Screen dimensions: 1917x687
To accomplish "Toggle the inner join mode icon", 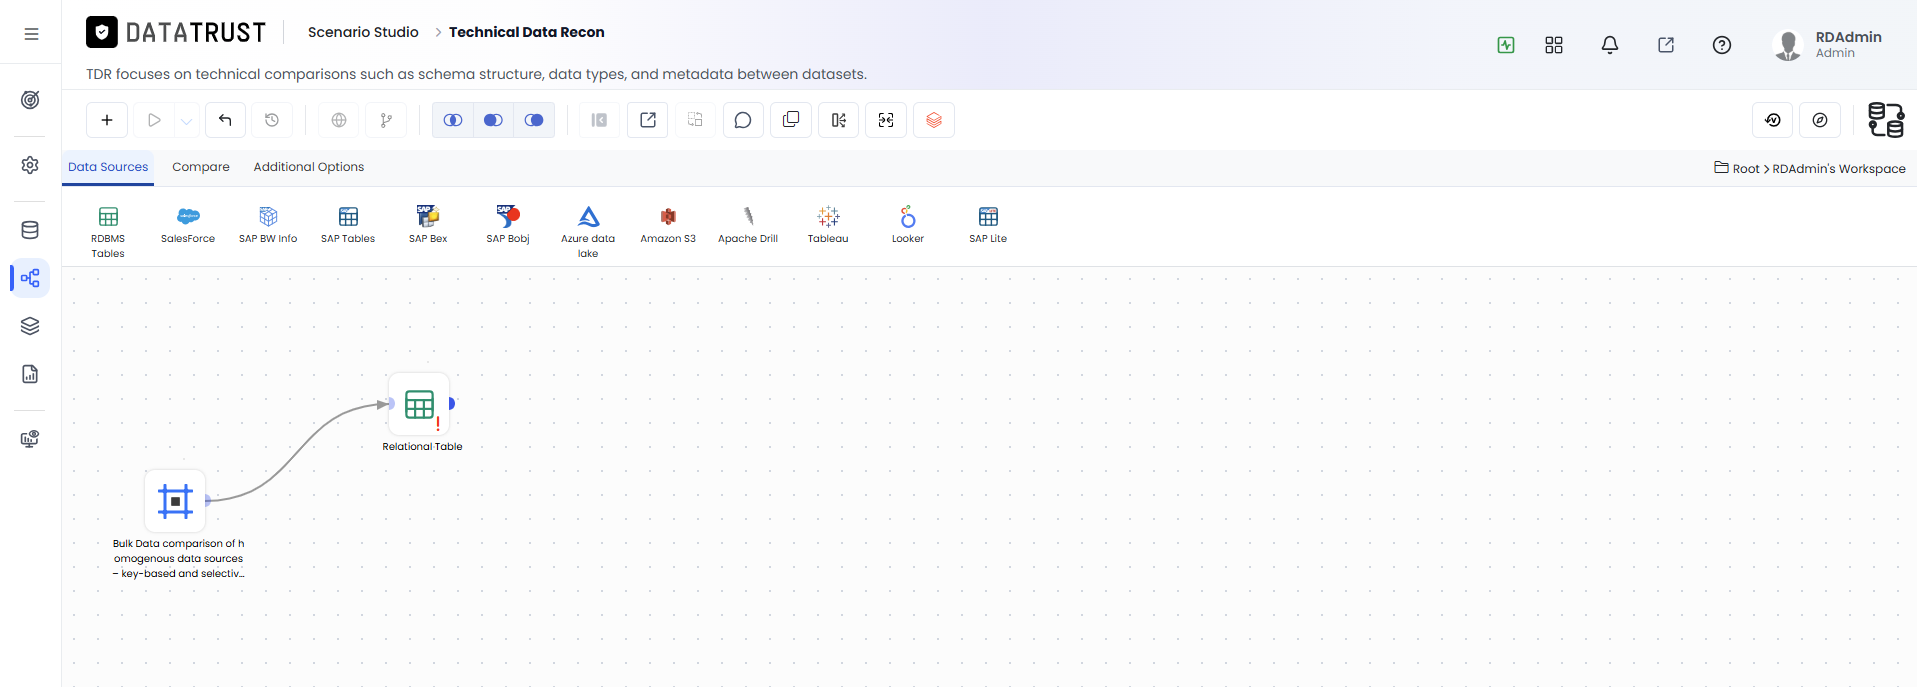I will point(453,120).
